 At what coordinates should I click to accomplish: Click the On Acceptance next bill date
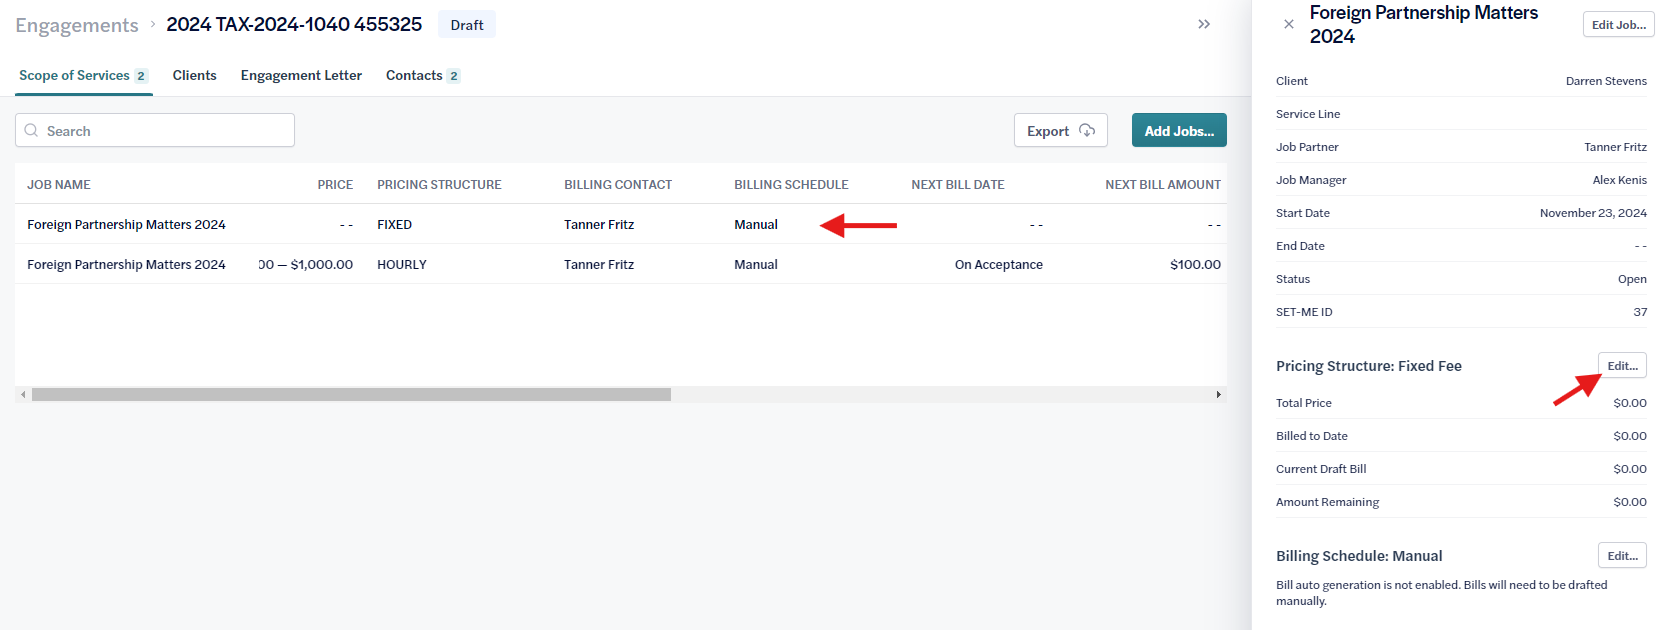999,265
